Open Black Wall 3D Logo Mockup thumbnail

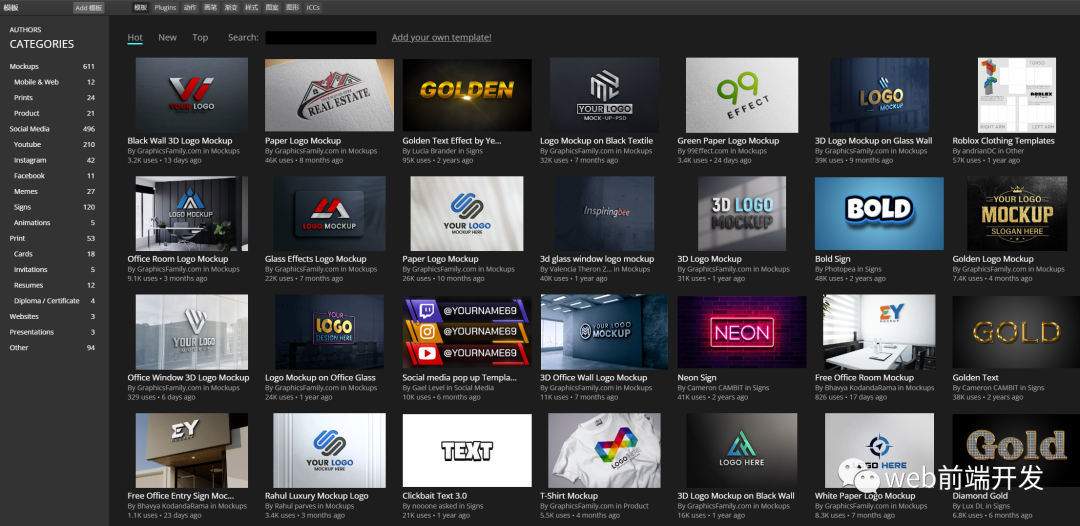(x=191, y=95)
